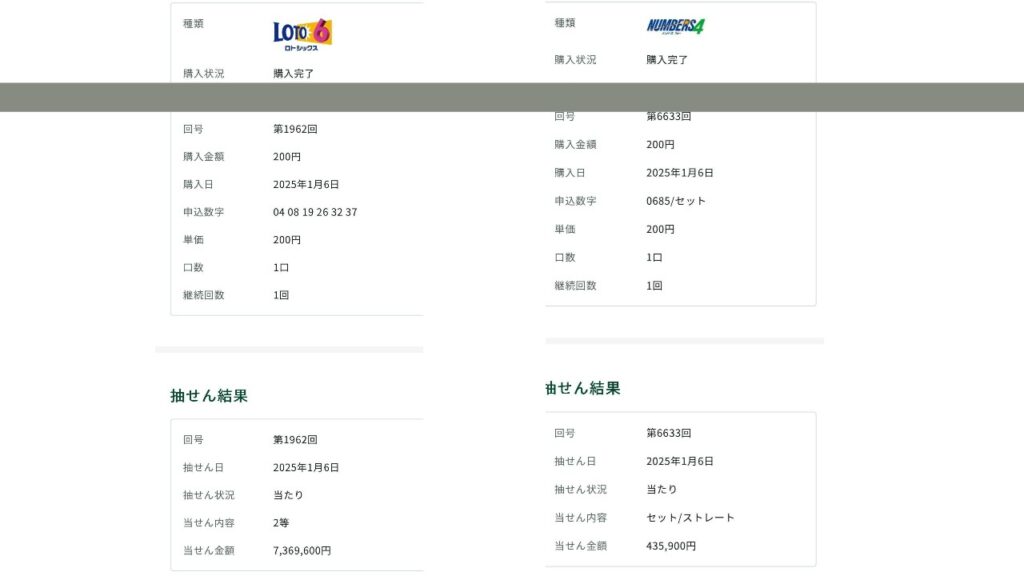Image resolution: width=1024 pixels, height=576 pixels.
Task: Click 第6633回 in the Numbers4 draw results
Action: point(668,434)
